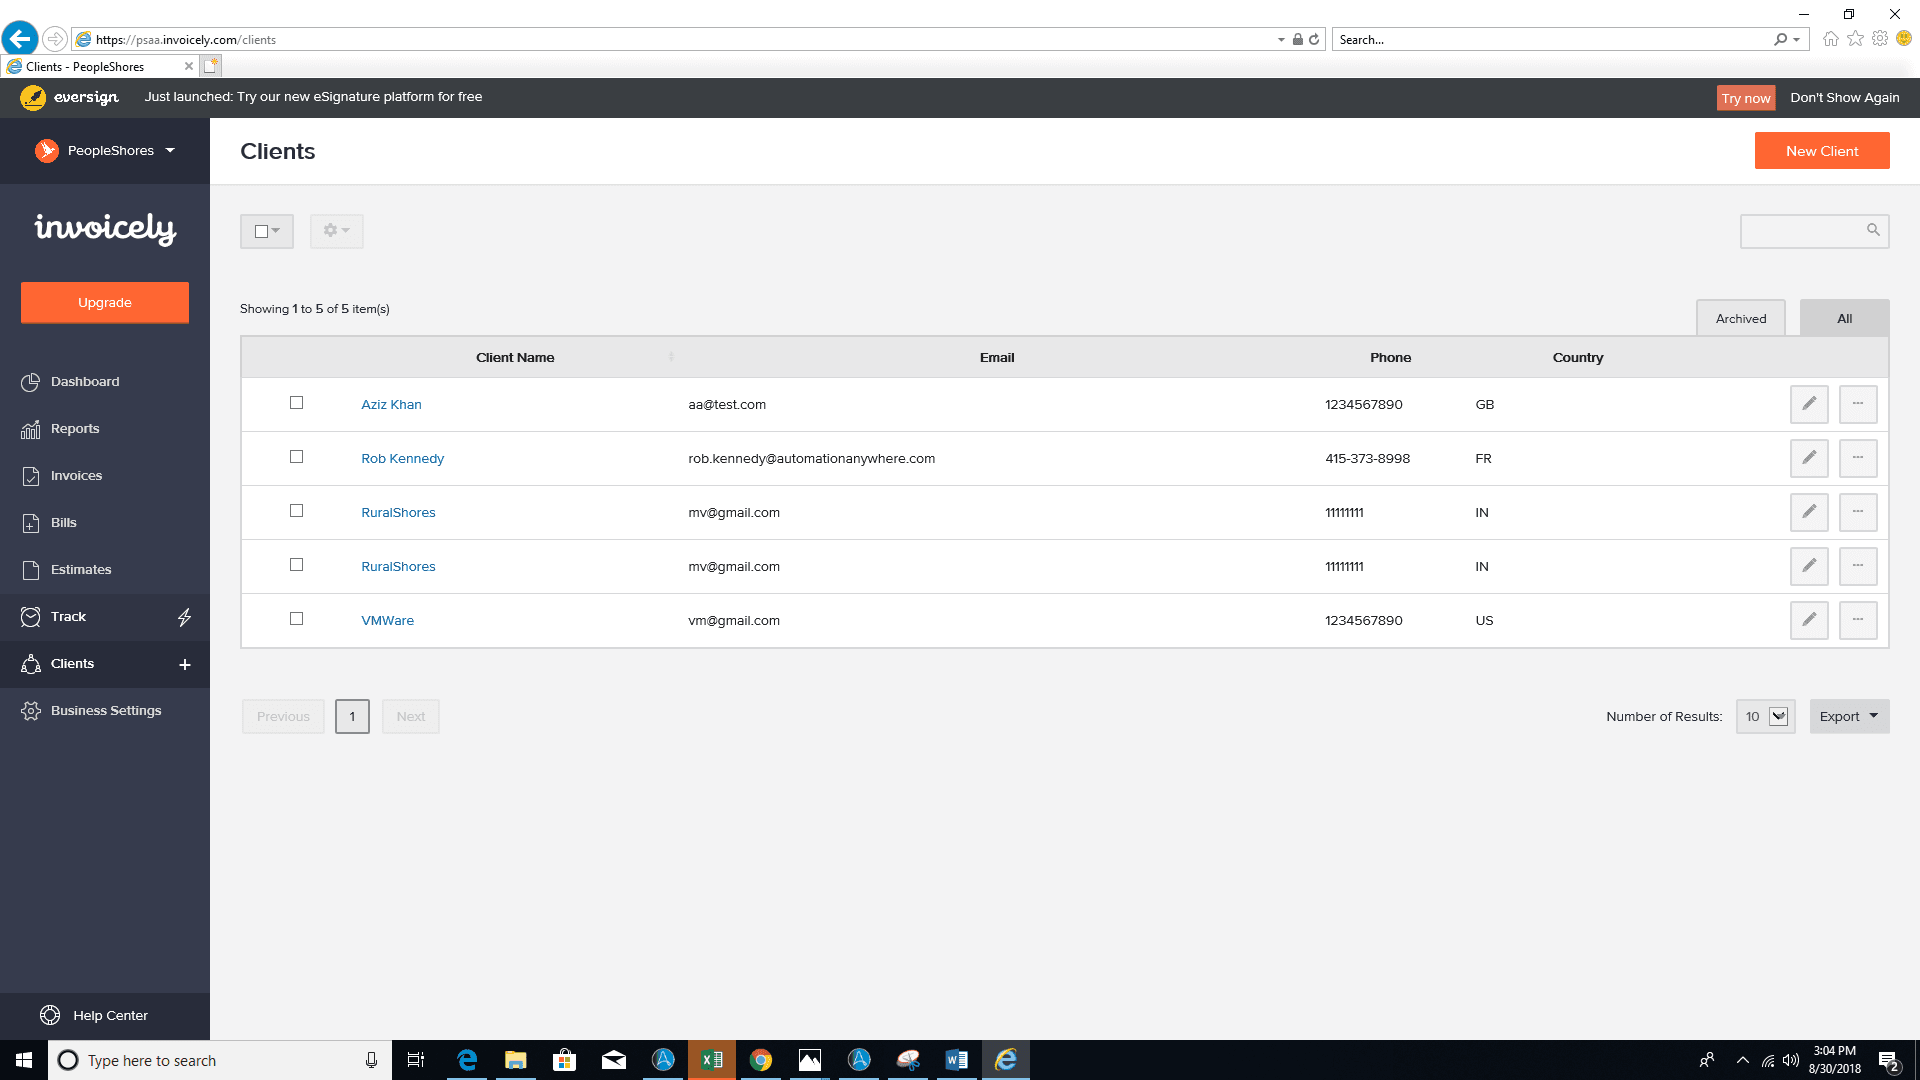Open the Windows Start menu
The width and height of the screenshot is (1920, 1080).
click(24, 1060)
